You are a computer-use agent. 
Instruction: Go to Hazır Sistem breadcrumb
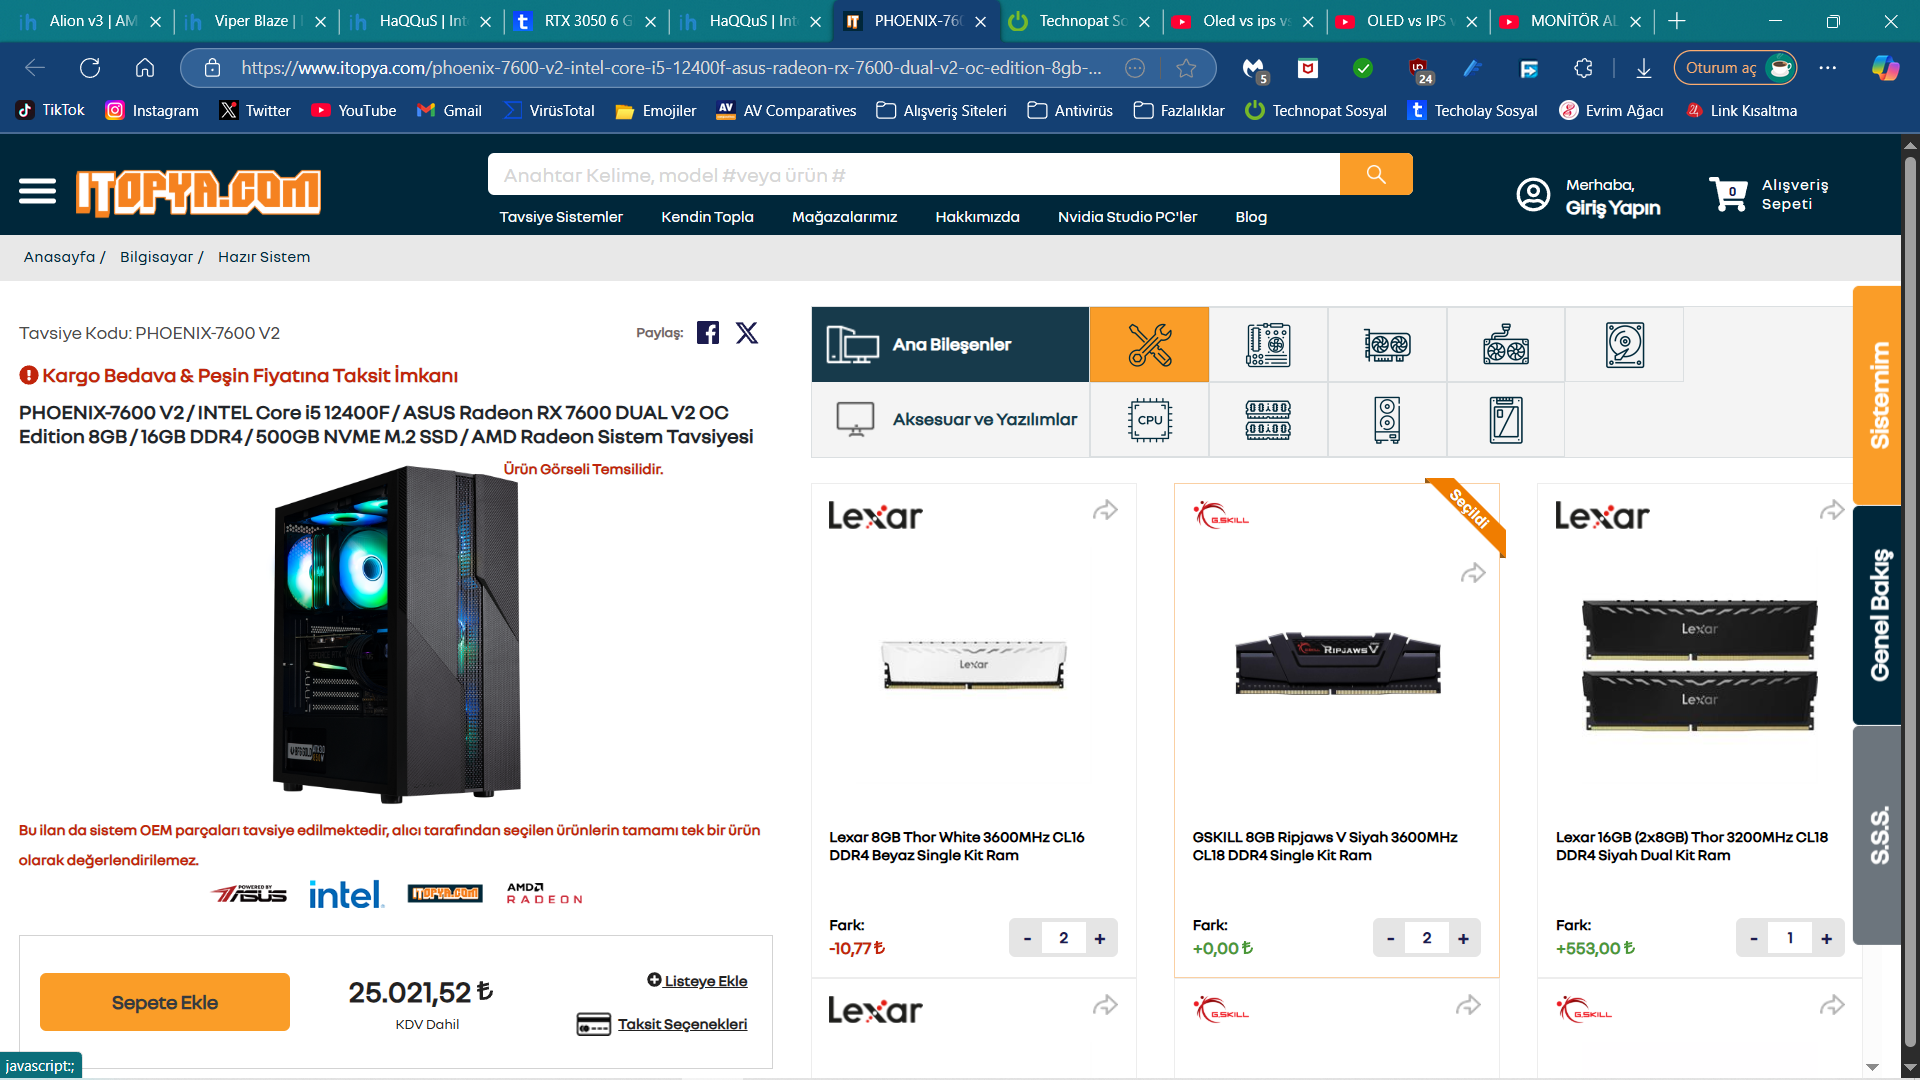pos(264,257)
